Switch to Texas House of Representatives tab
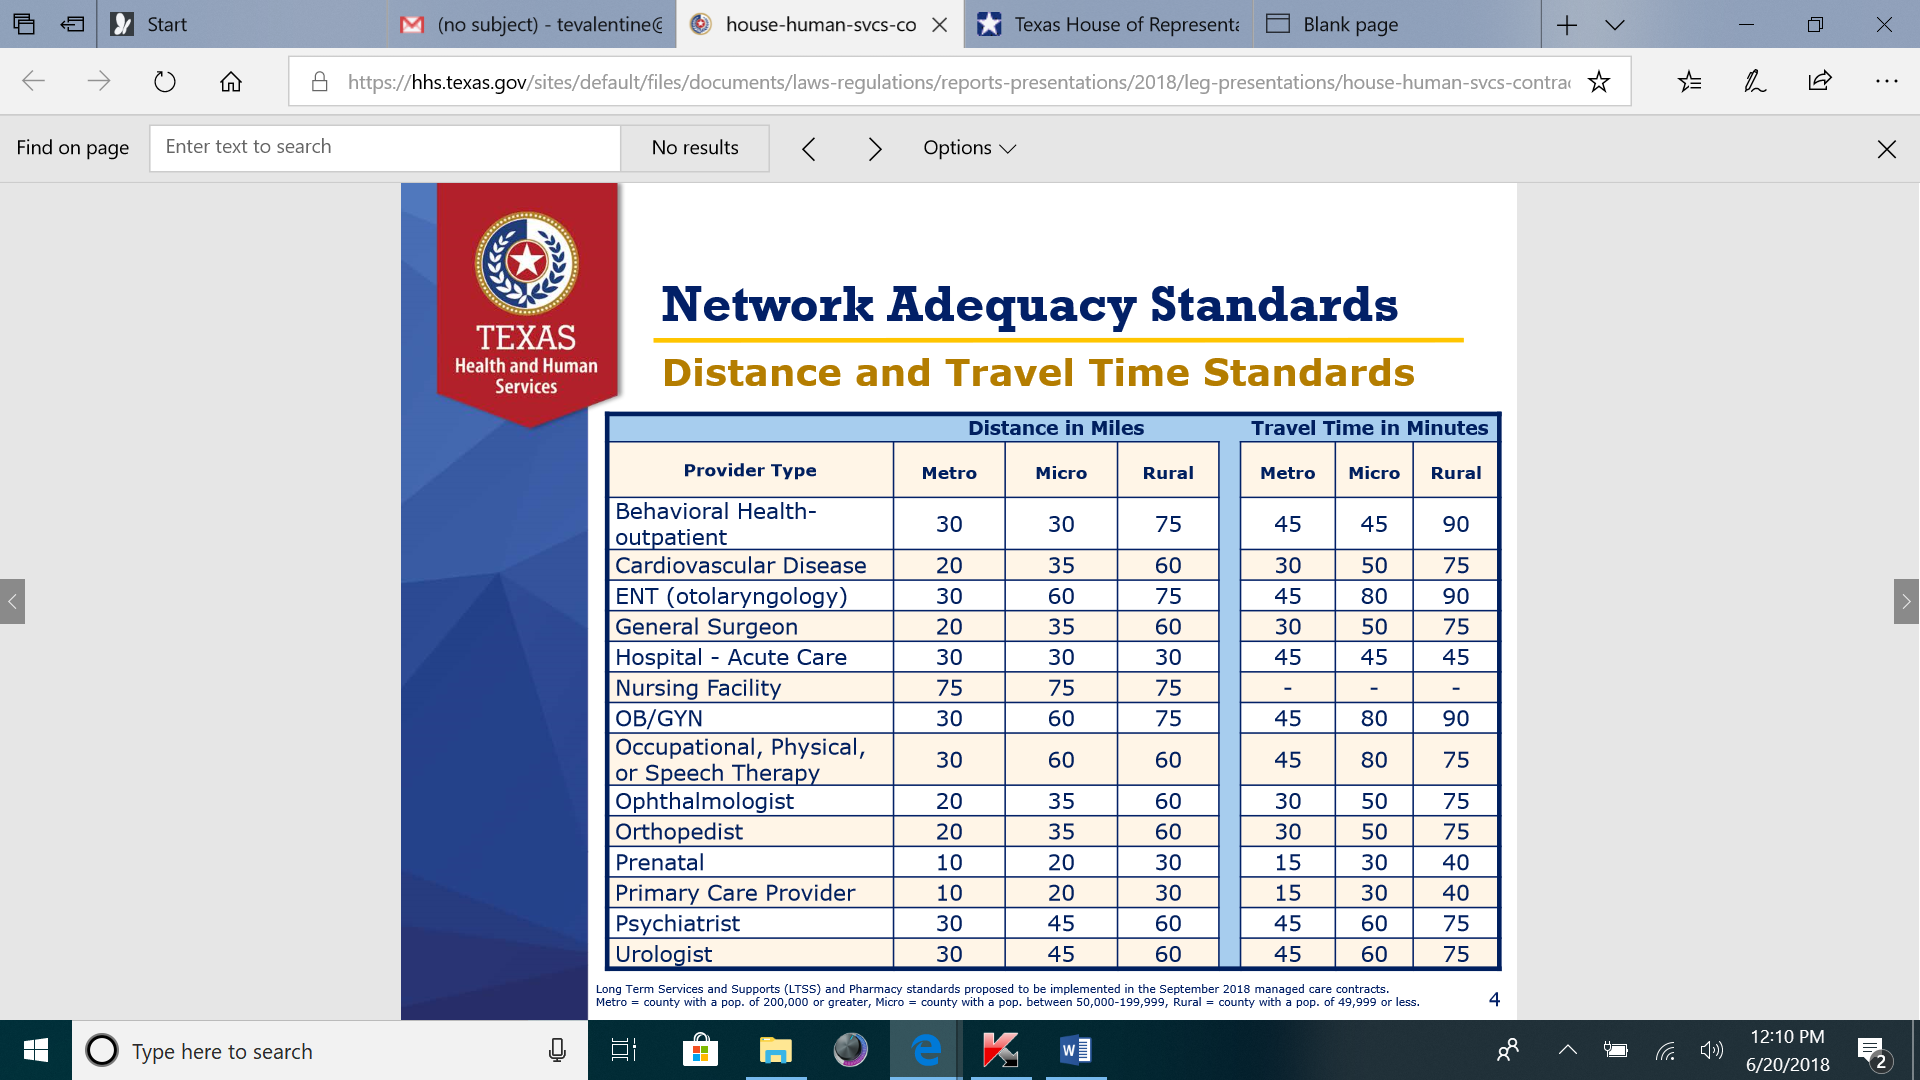 point(1109,24)
